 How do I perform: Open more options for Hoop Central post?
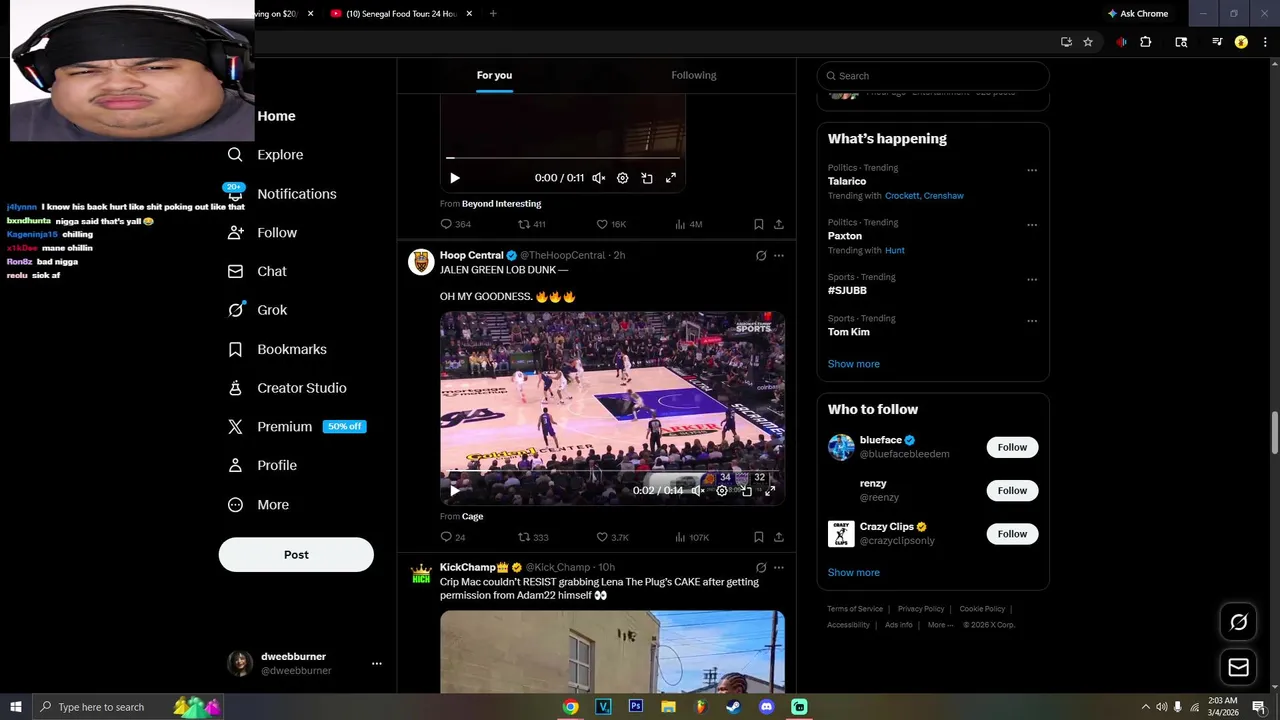(x=779, y=256)
